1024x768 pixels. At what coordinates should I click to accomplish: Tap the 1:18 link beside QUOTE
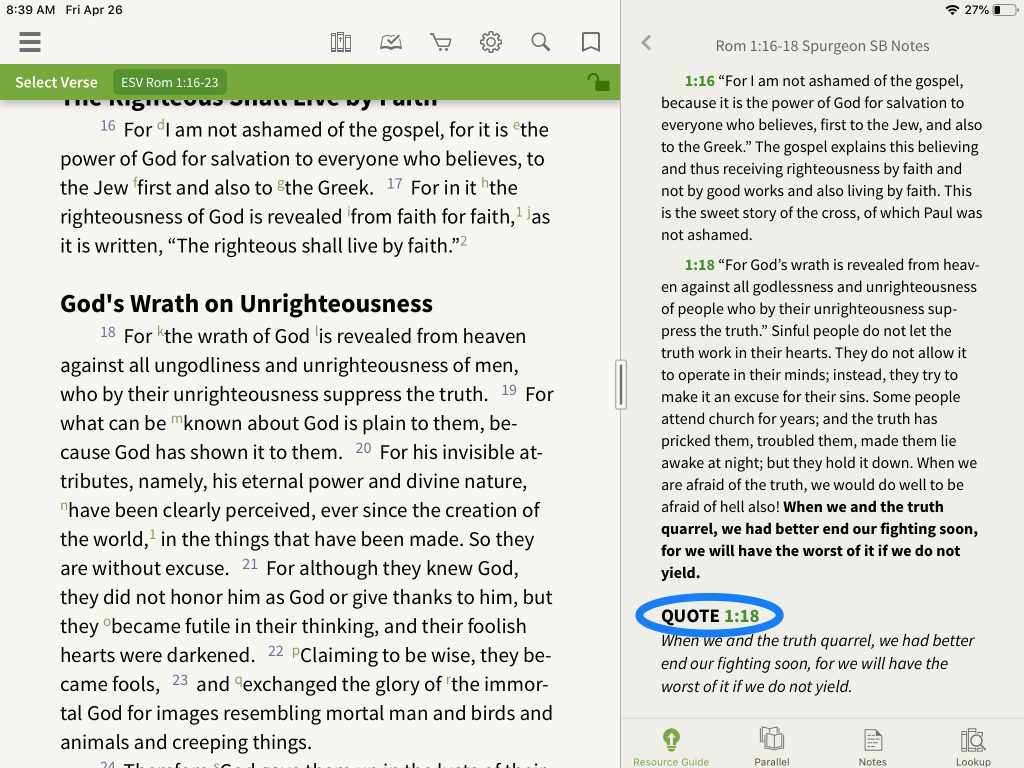[741, 616]
